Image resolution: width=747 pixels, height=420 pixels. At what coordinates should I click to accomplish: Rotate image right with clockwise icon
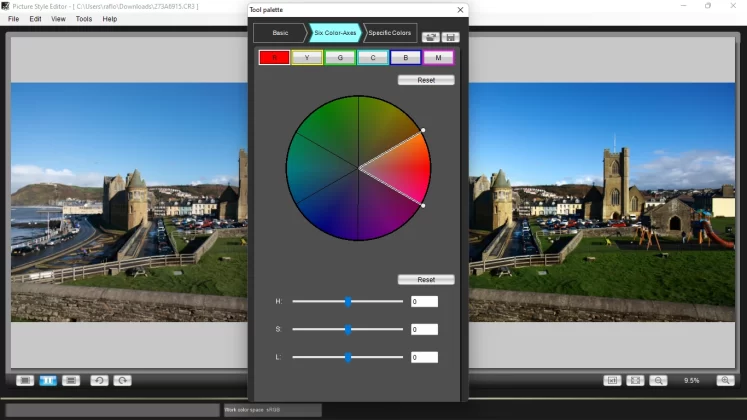click(x=122, y=380)
